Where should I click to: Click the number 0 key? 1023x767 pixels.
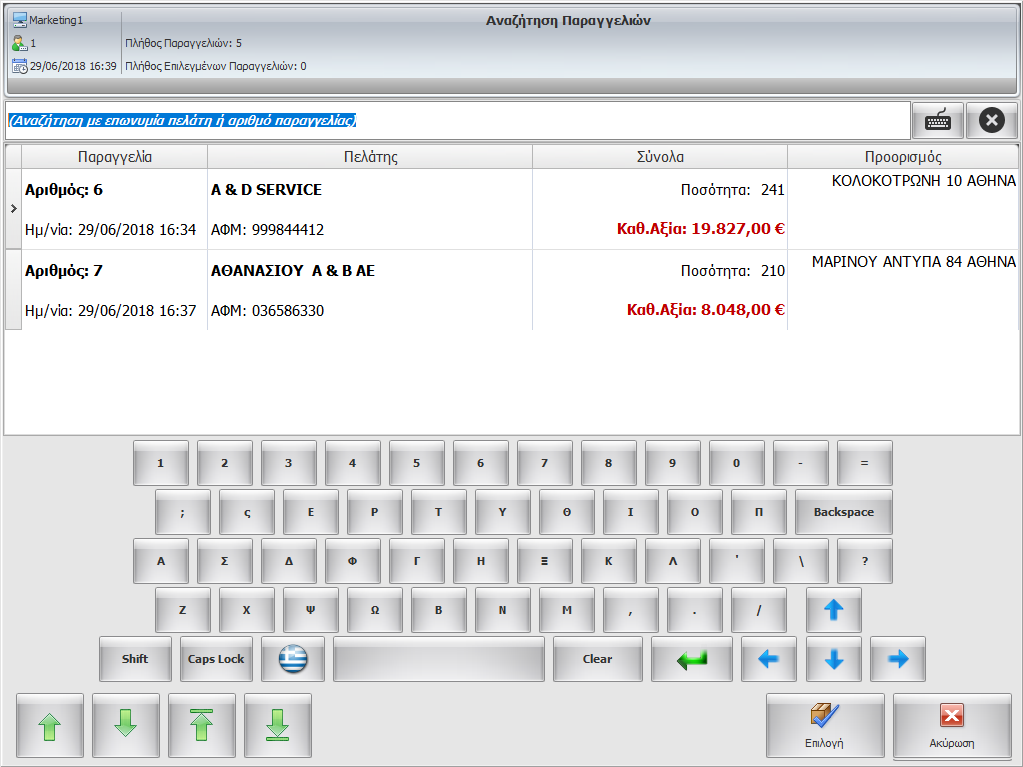pos(737,463)
